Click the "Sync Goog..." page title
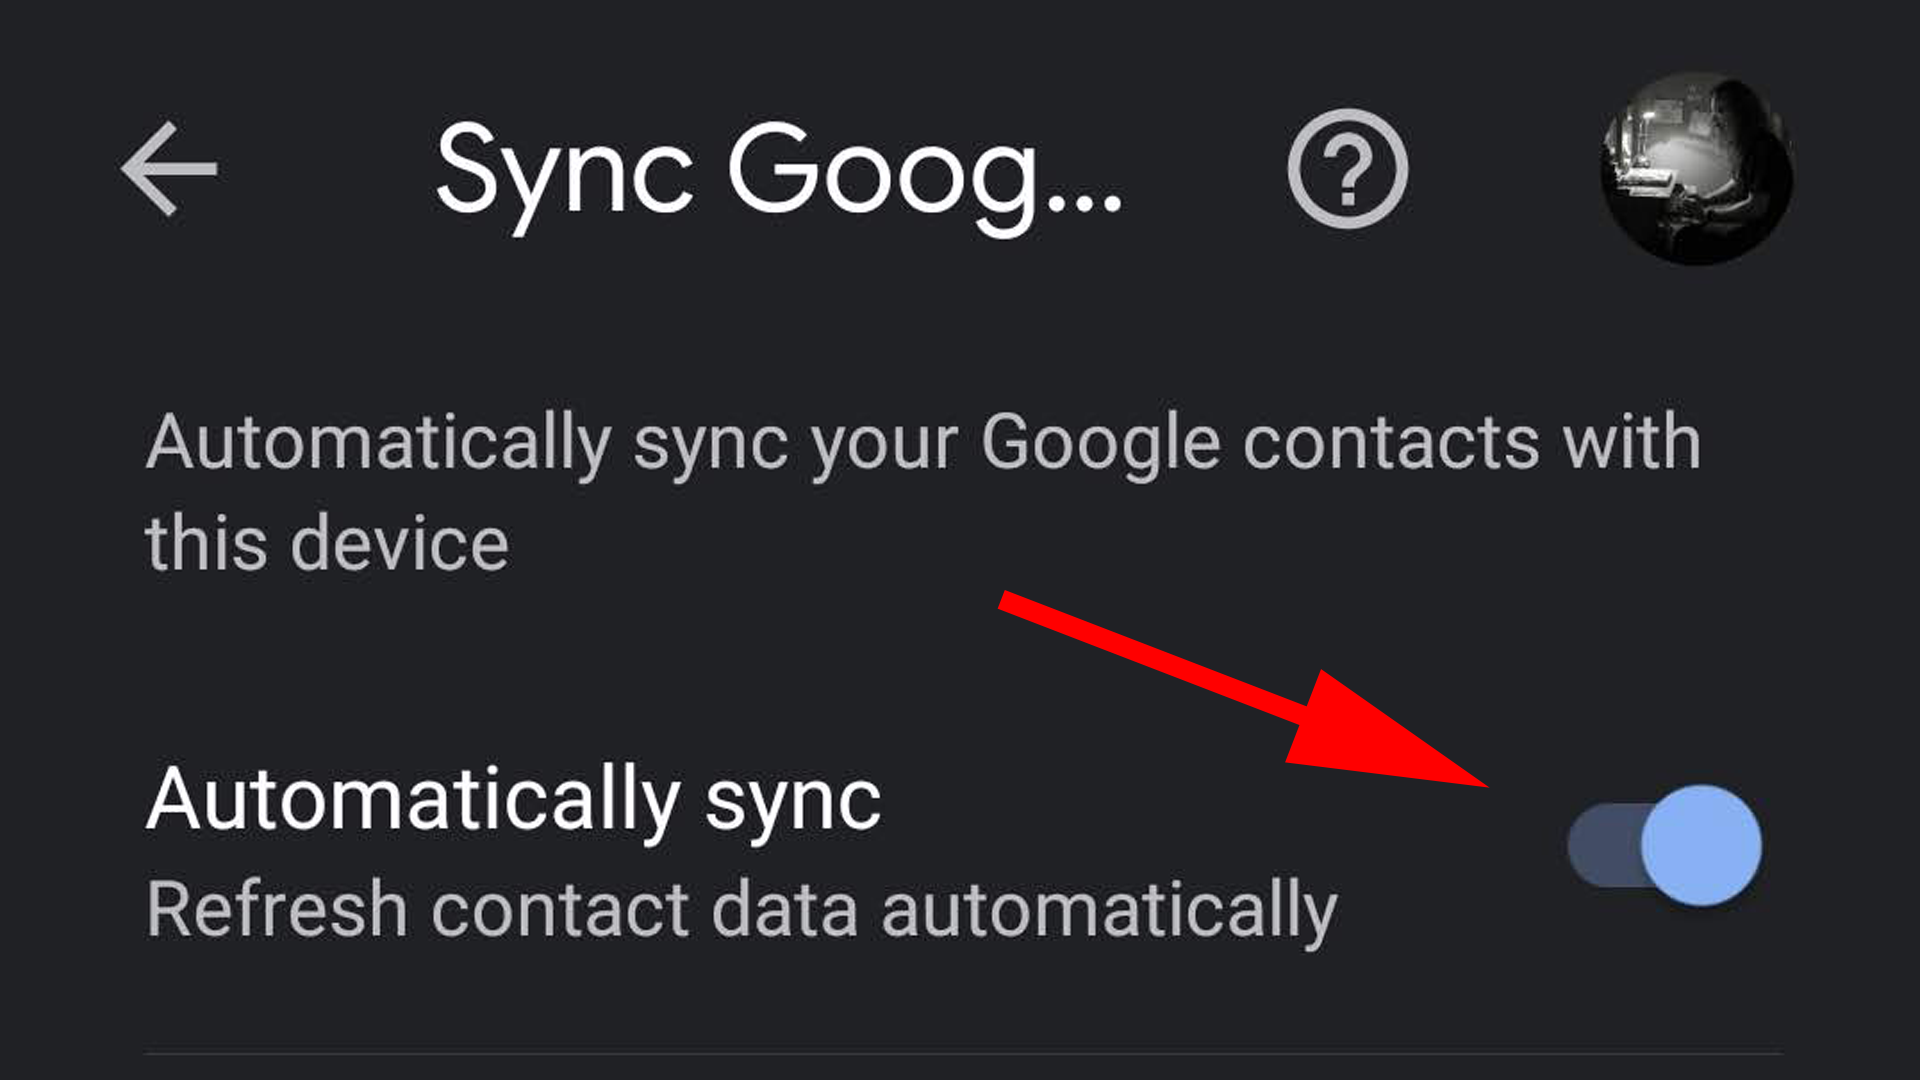 pyautogui.click(x=778, y=172)
